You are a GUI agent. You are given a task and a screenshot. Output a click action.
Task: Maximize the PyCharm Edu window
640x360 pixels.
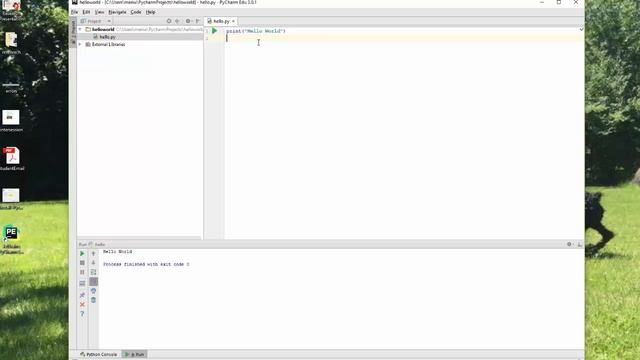point(559,2)
